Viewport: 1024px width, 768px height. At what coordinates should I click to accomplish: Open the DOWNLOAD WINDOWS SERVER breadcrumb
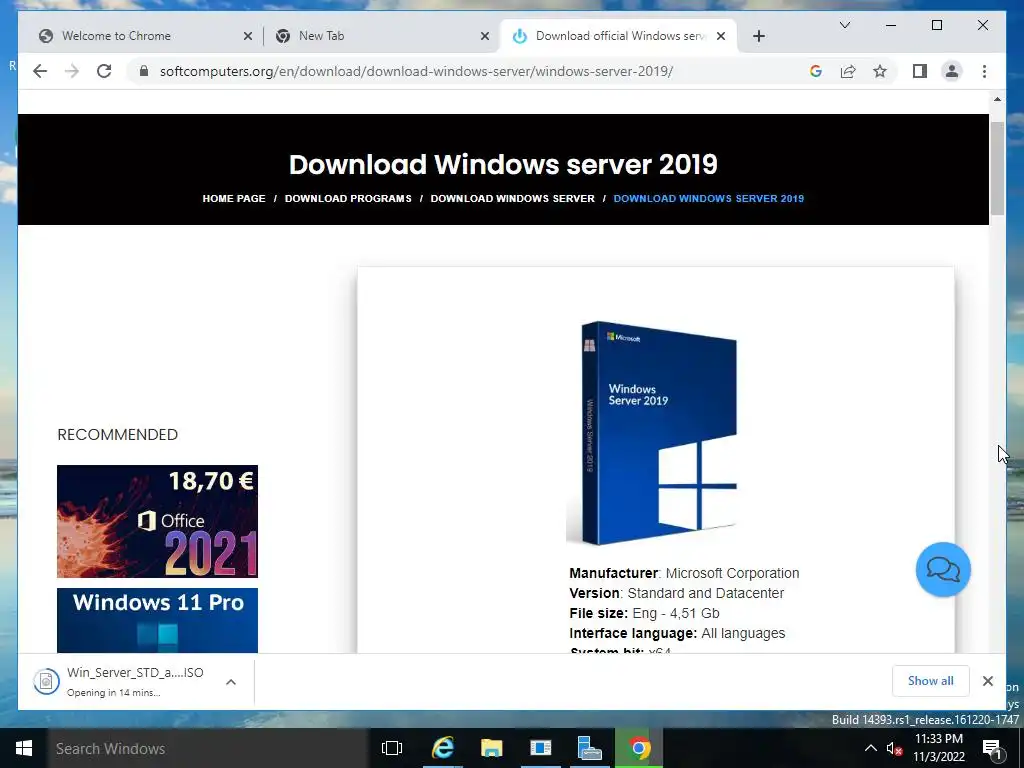pos(513,199)
